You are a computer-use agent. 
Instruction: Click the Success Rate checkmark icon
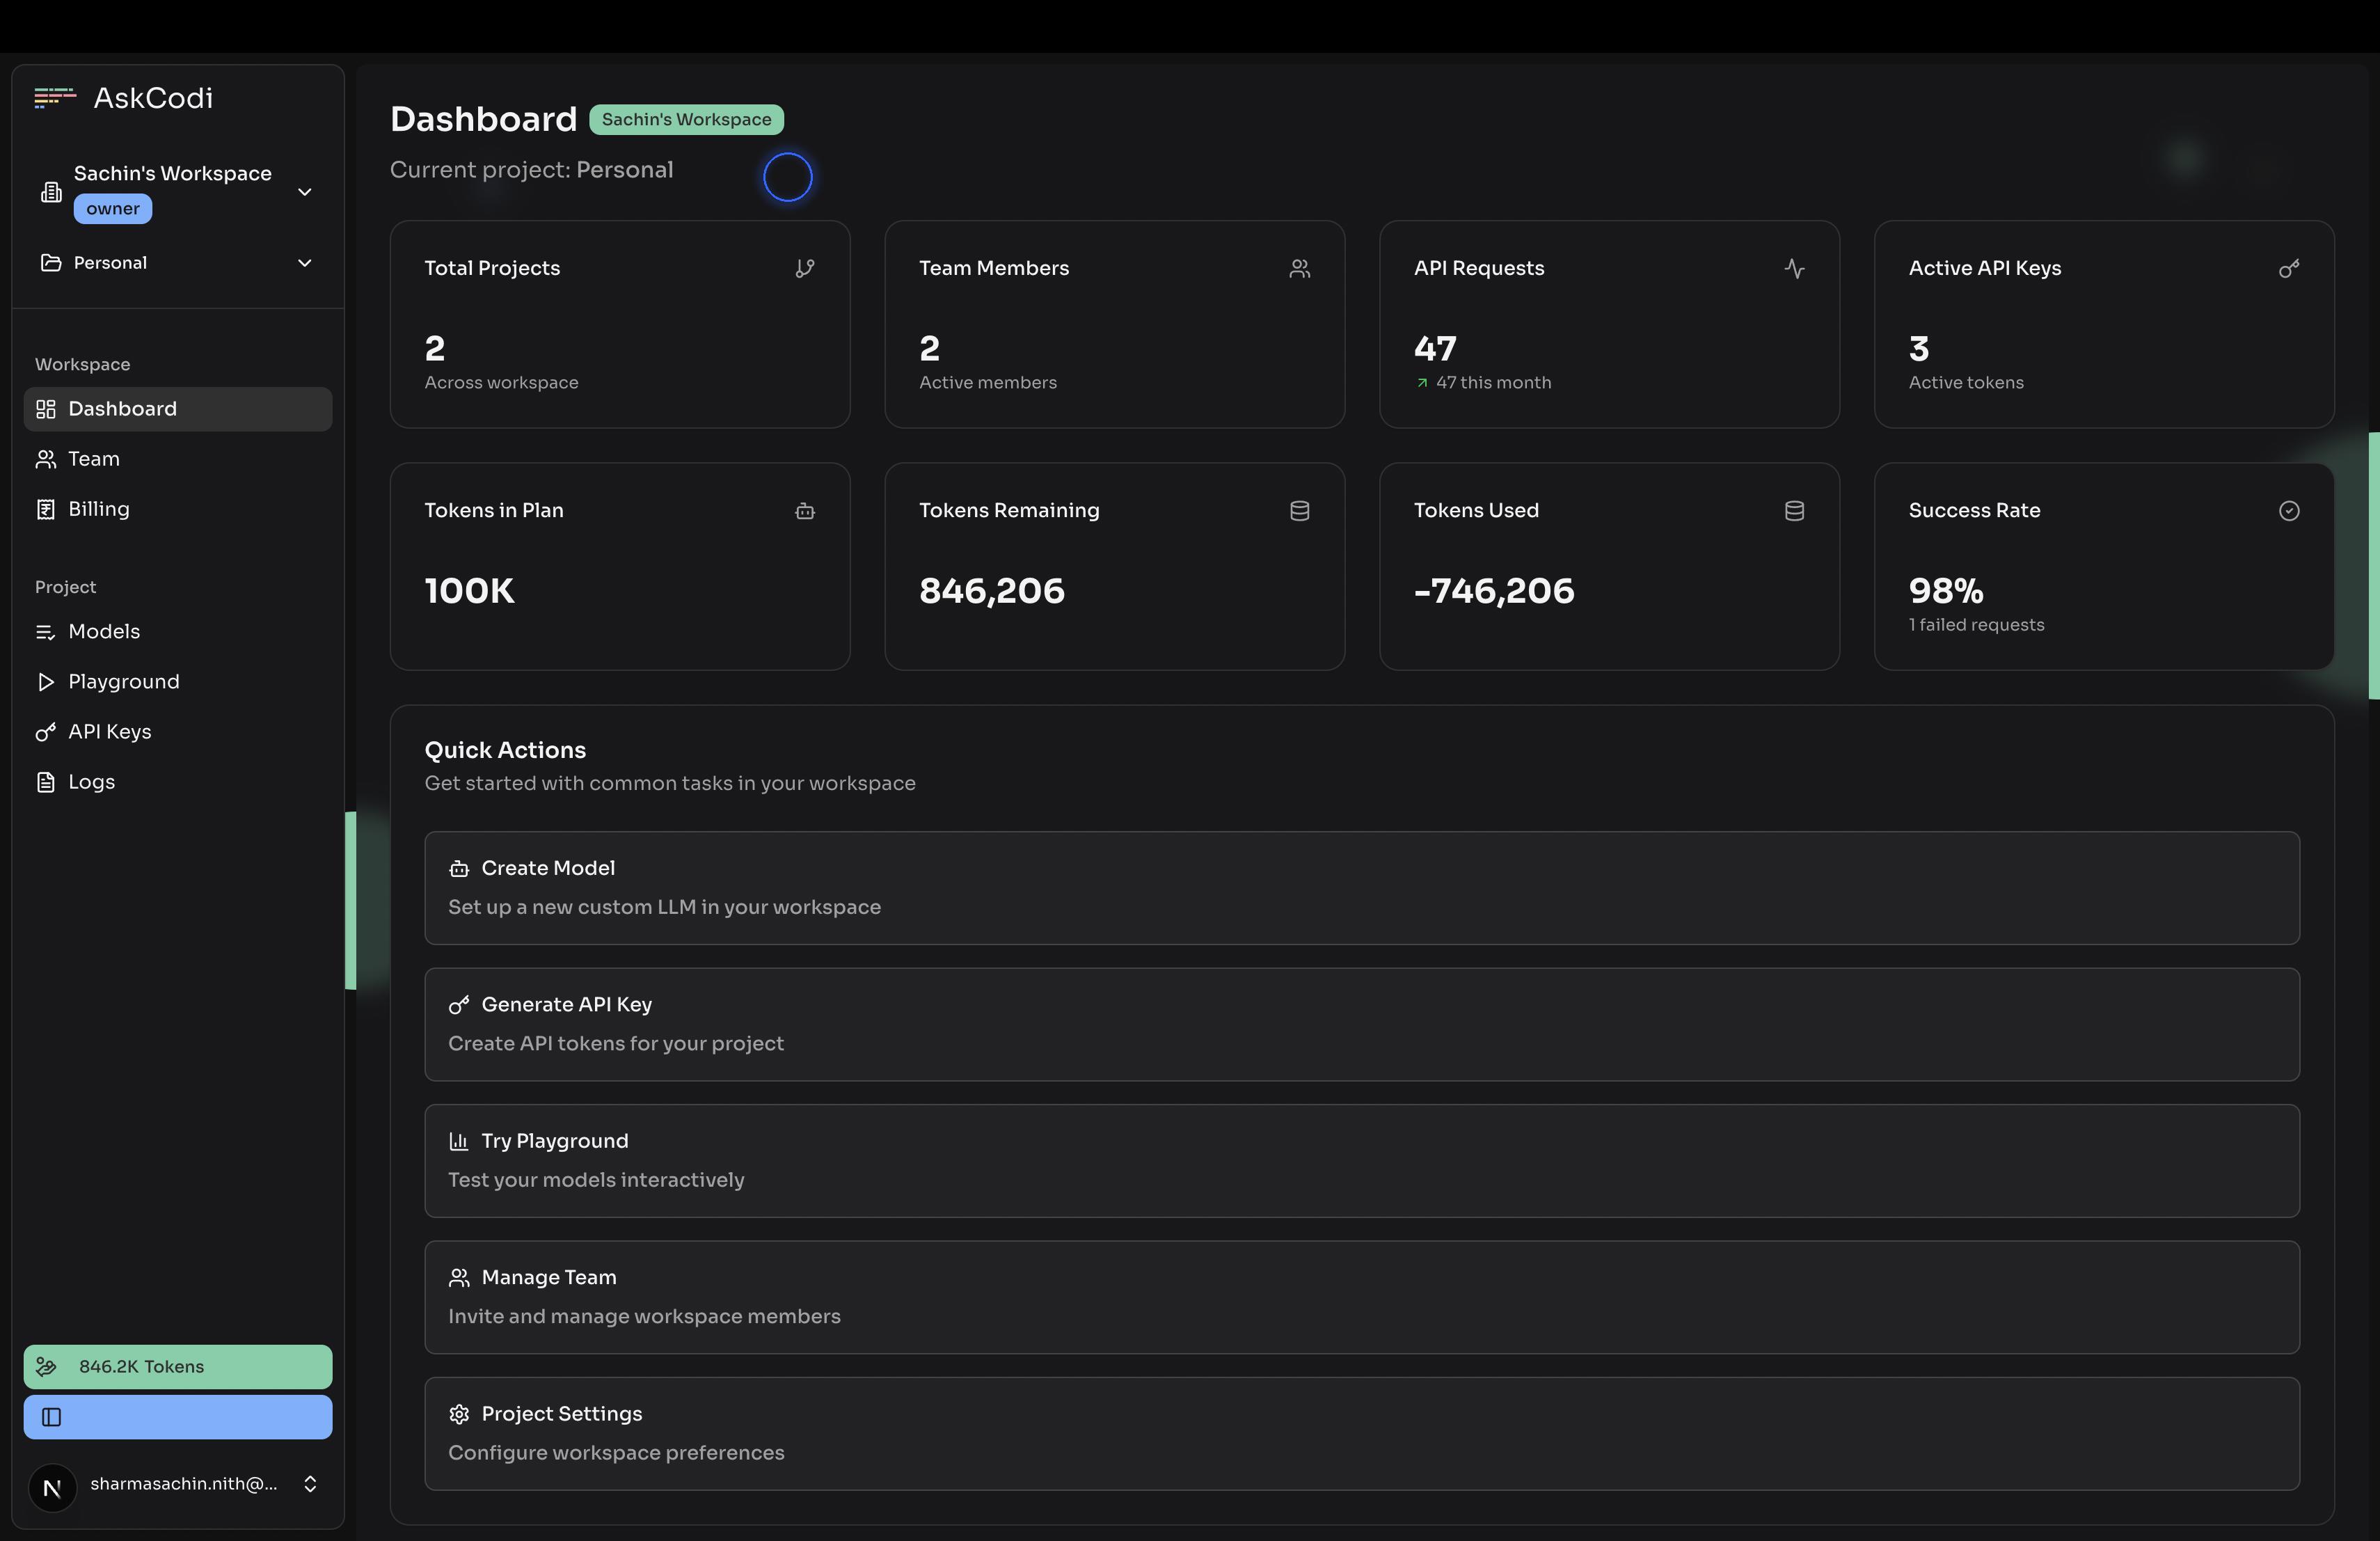coord(2289,511)
